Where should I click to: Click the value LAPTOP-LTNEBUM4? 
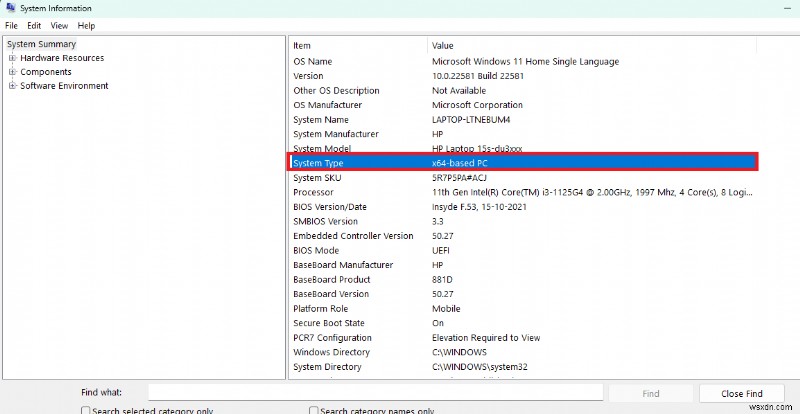click(x=471, y=120)
